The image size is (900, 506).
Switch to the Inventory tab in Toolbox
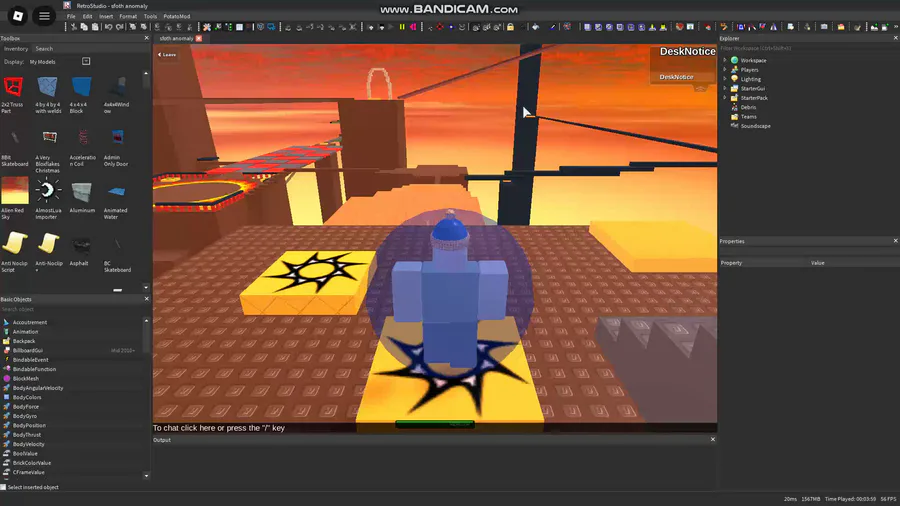click(16, 49)
